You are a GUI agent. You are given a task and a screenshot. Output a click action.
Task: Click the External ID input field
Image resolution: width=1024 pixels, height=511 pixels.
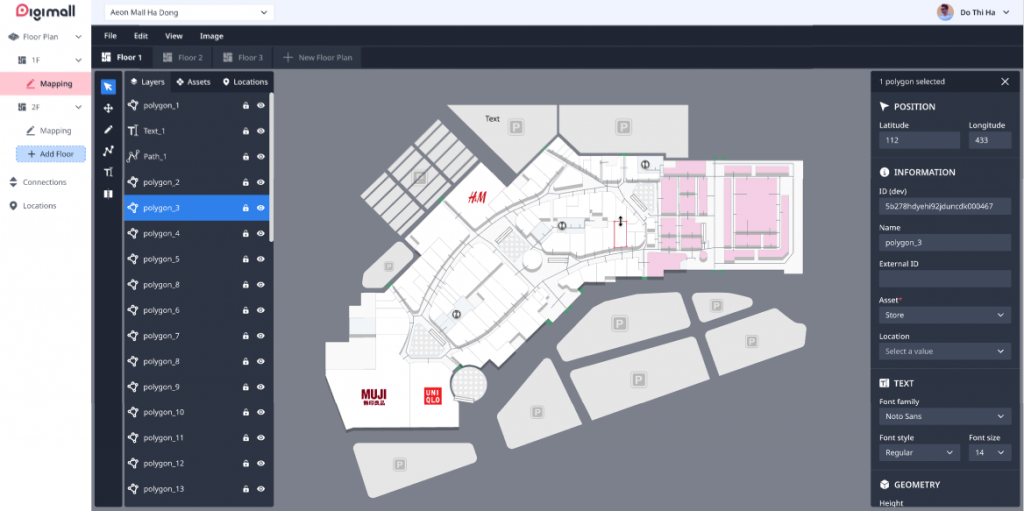(x=945, y=279)
